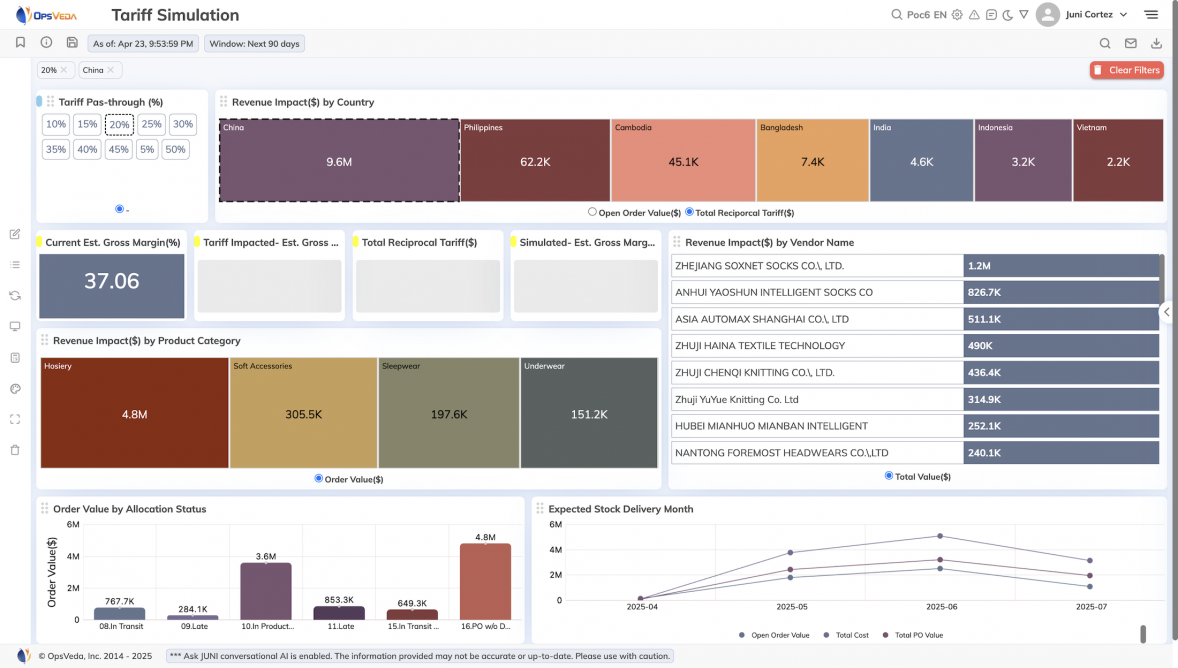
Task: Select the Total Reciprocal Tariff($) radio button
Action: (x=689, y=212)
